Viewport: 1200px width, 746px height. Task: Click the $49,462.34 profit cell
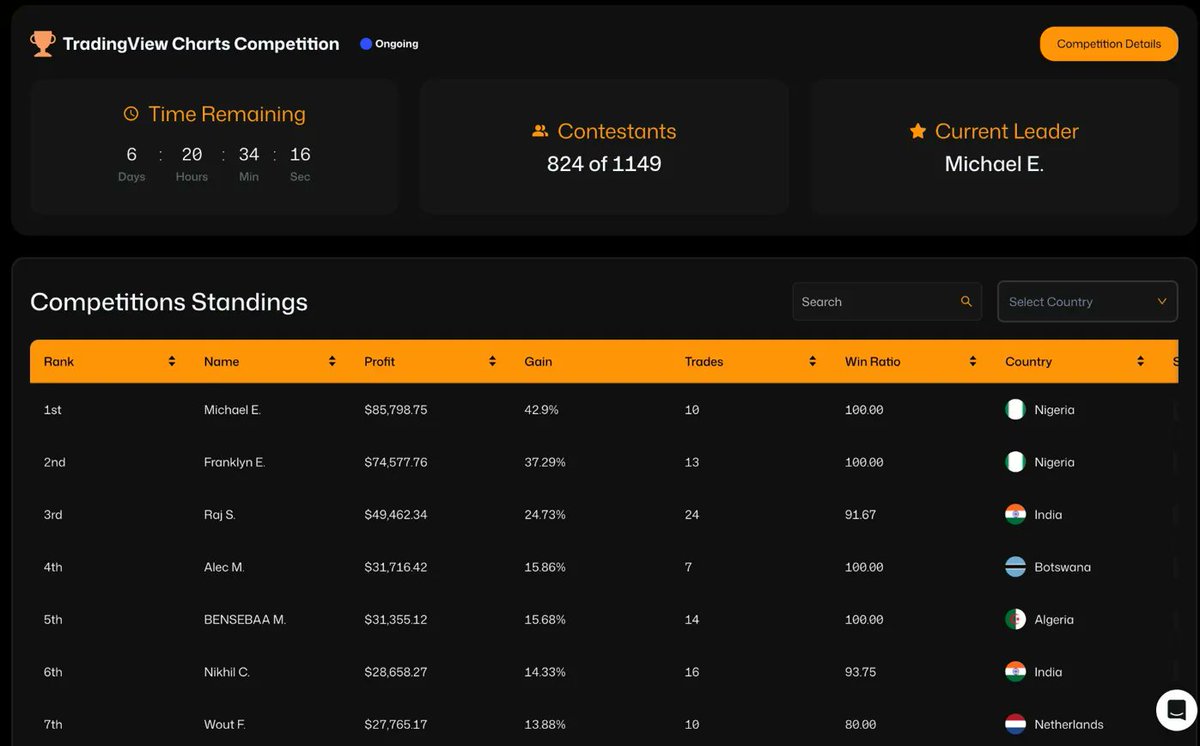pos(396,515)
